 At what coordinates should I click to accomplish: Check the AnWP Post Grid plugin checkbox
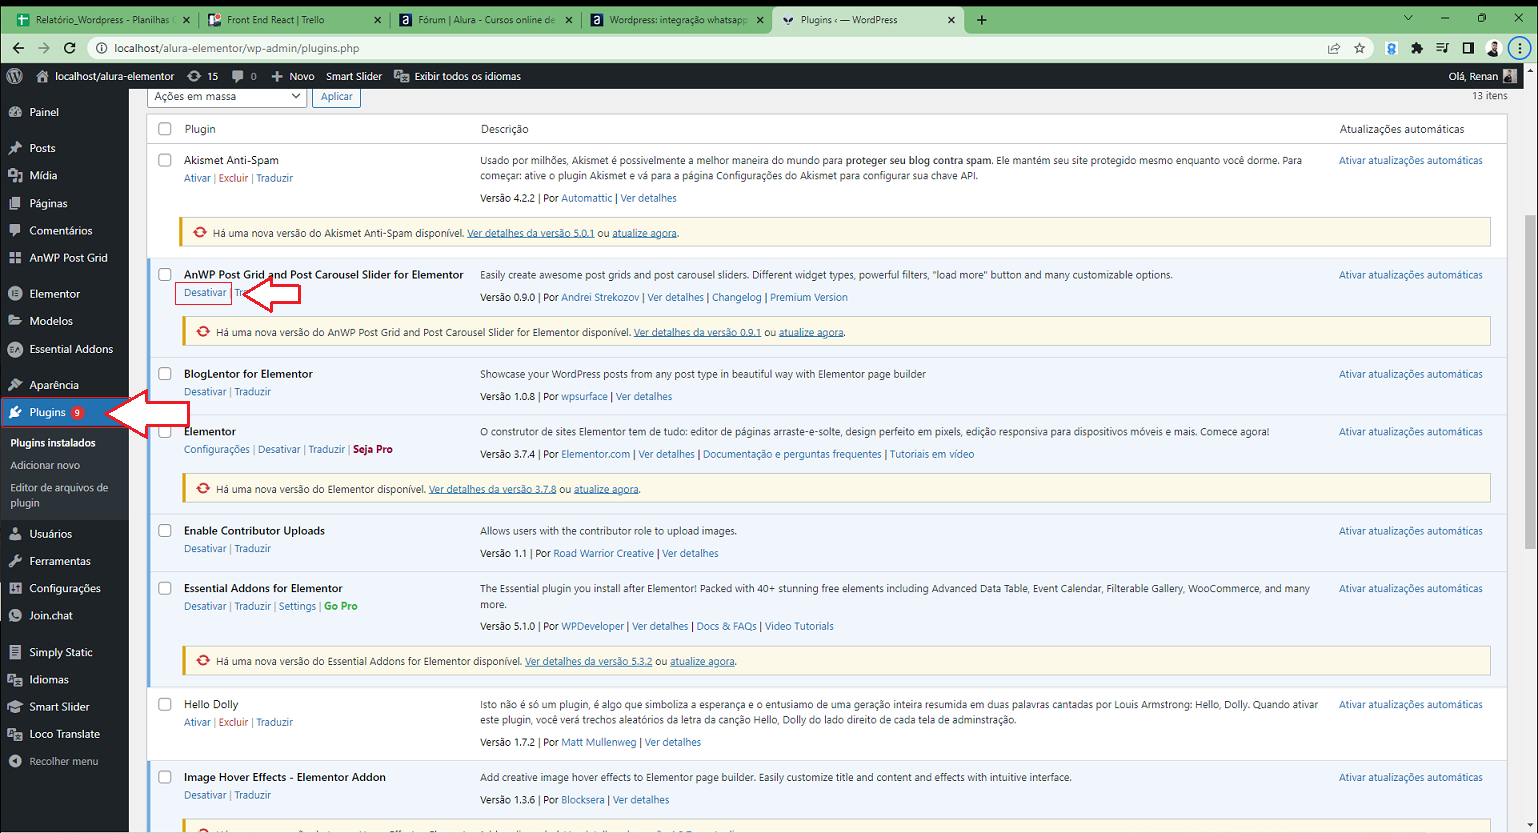click(165, 274)
